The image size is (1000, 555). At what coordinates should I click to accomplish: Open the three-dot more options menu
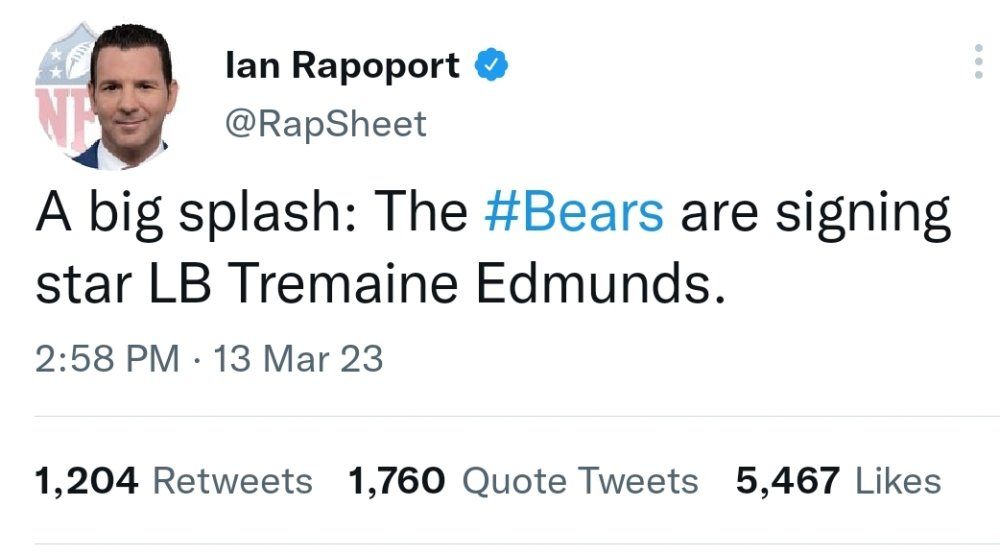click(x=978, y=62)
